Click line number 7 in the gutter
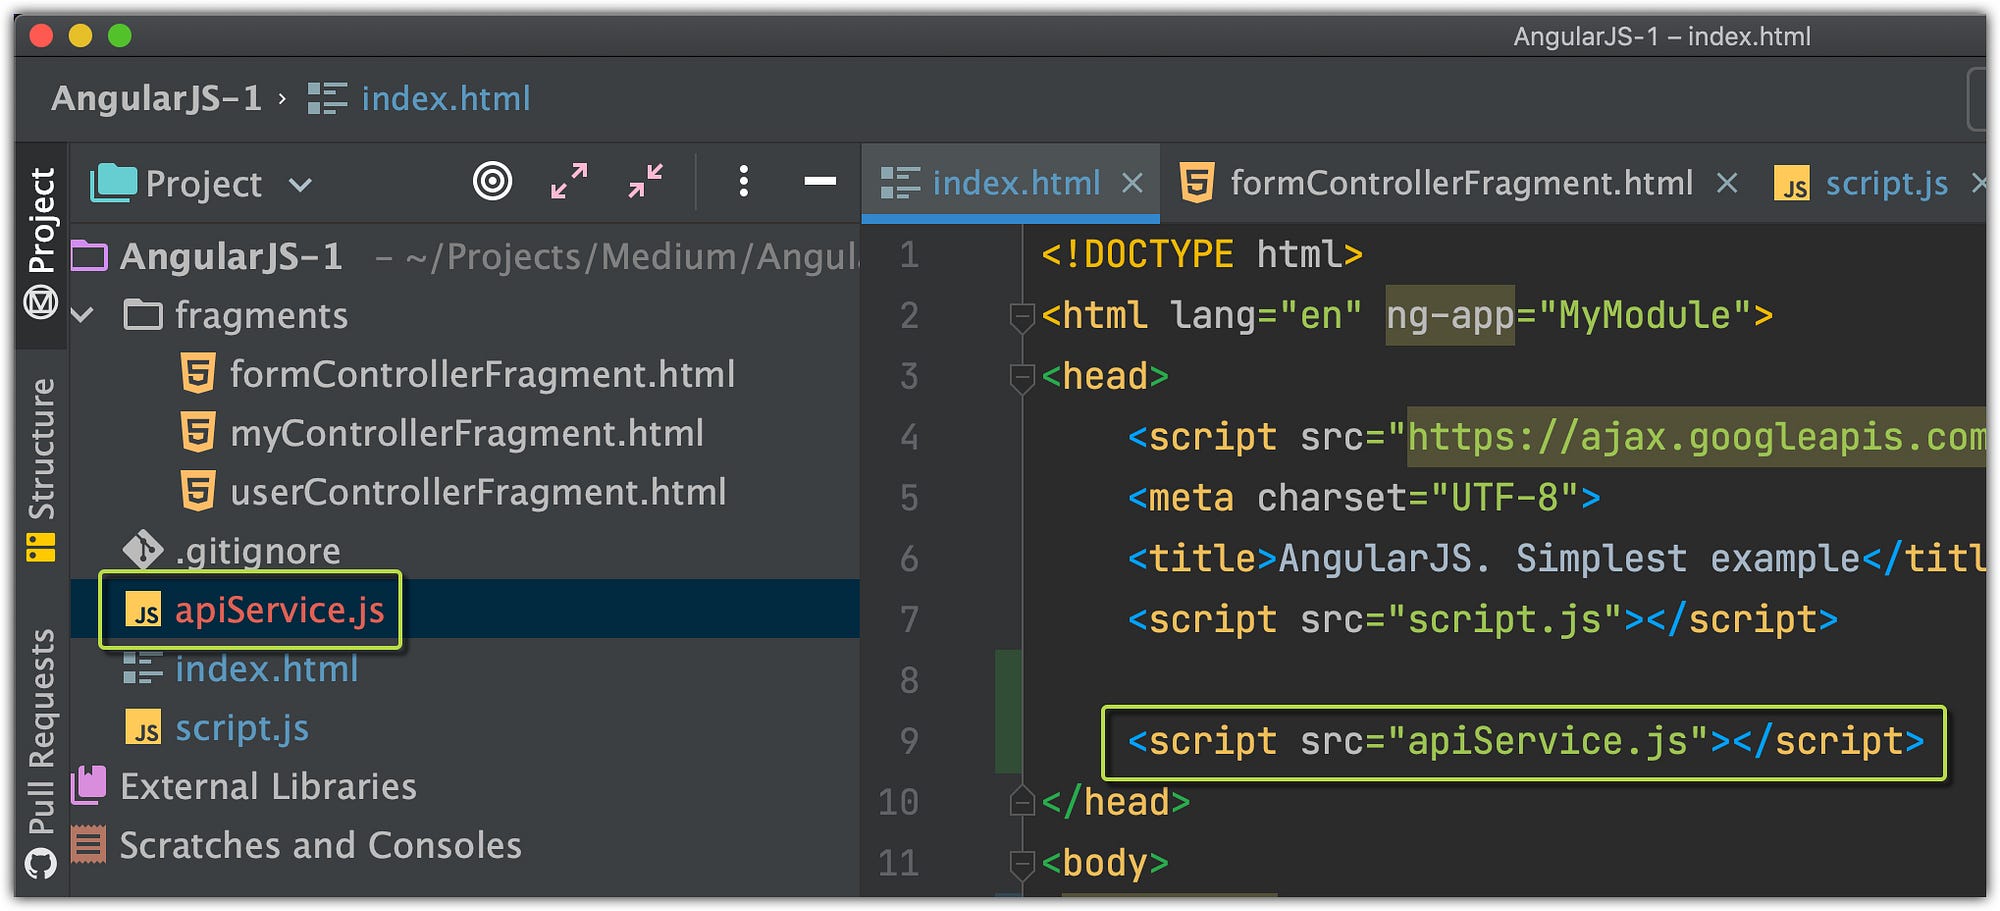Screen dimensions: 2000x911 (x=908, y=619)
